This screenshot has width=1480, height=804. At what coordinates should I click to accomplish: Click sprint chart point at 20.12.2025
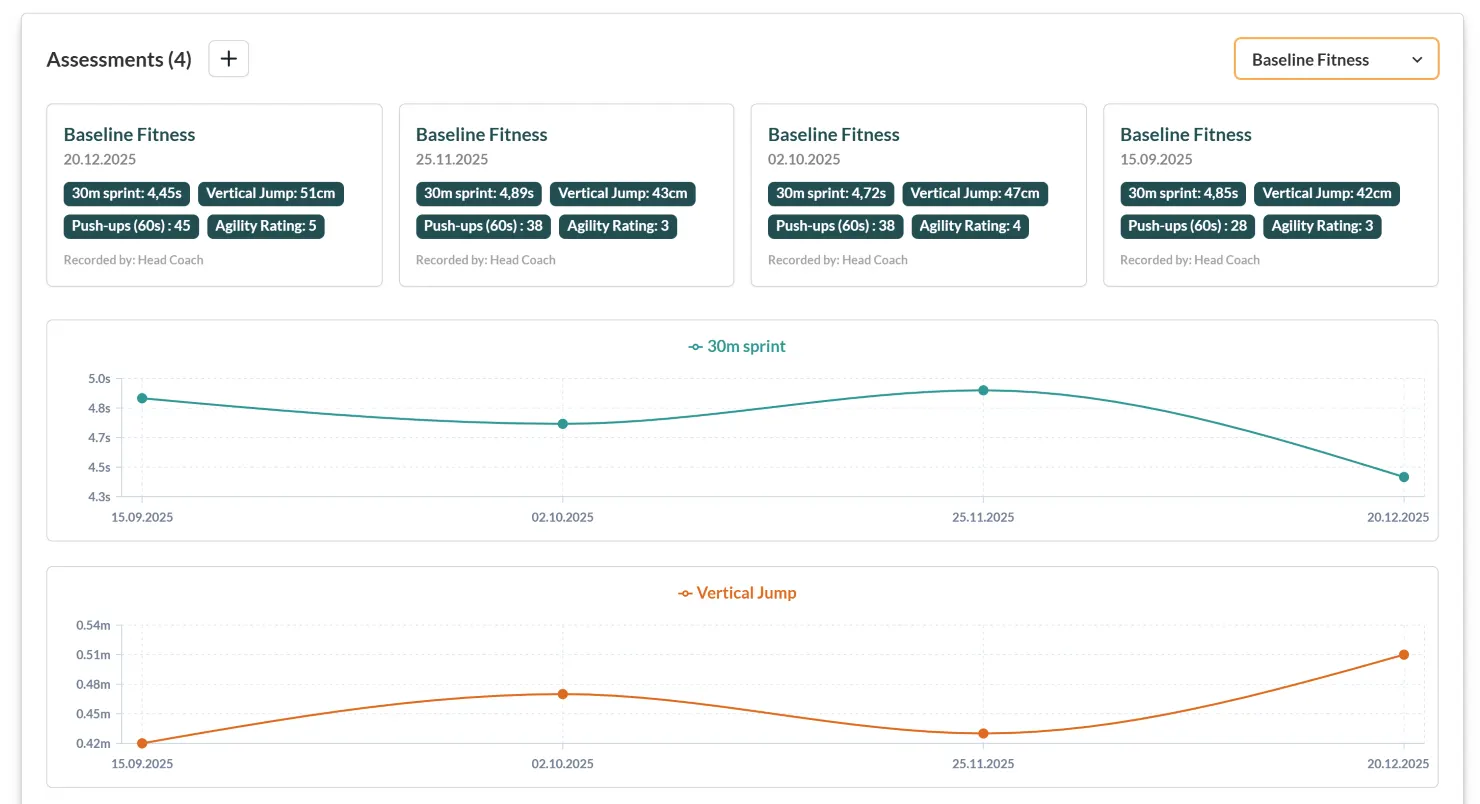click(1404, 477)
